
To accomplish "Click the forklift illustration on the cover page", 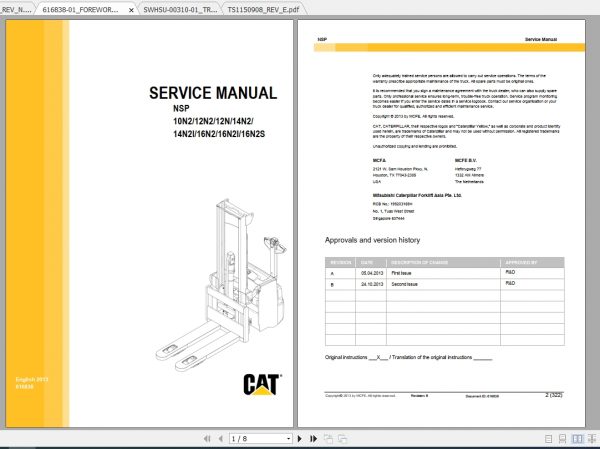I will (221, 284).
